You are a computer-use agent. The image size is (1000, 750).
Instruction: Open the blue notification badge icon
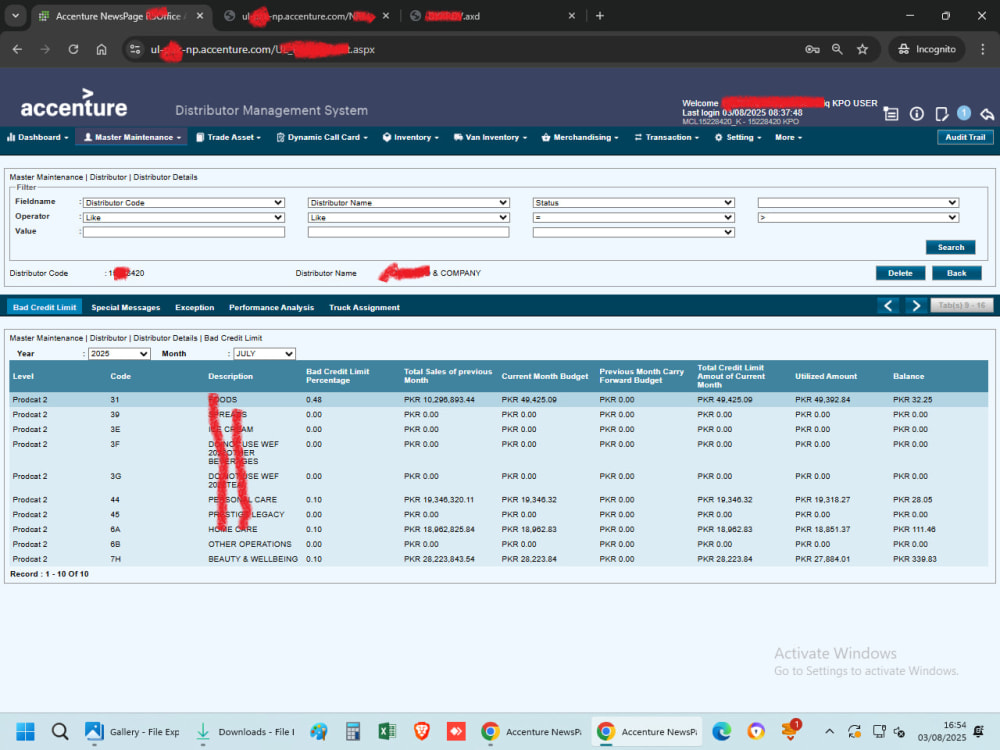point(964,113)
